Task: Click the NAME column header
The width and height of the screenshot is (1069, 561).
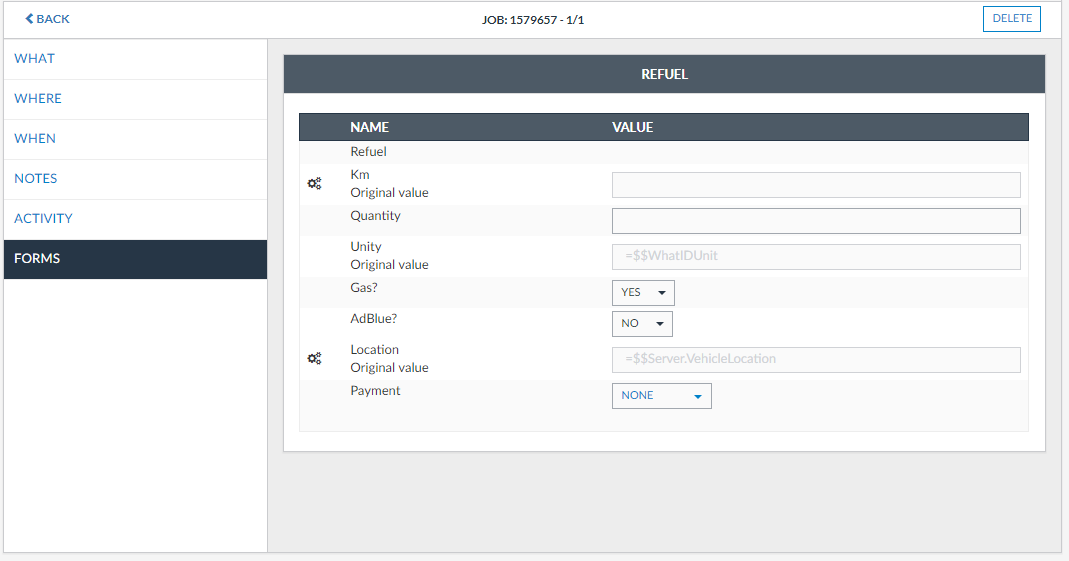Action: (x=369, y=128)
